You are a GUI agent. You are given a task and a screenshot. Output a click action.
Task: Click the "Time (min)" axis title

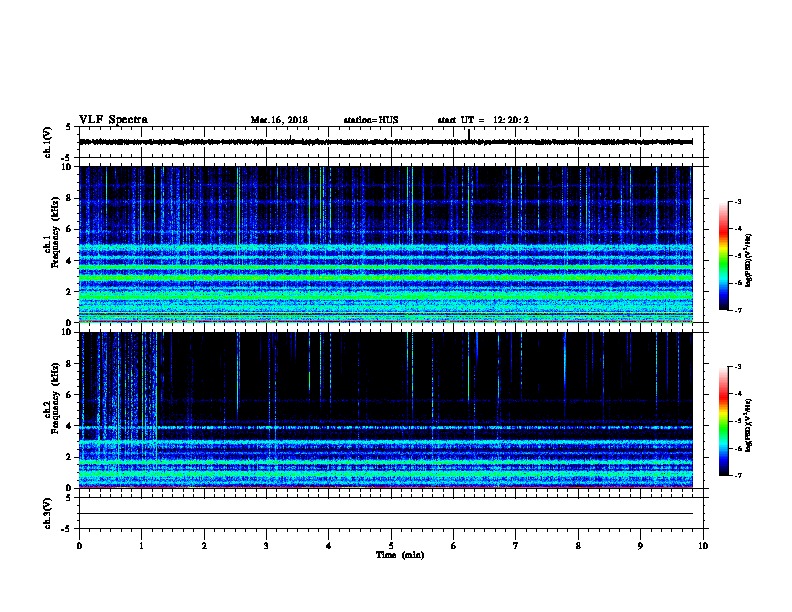click(400, 555)
